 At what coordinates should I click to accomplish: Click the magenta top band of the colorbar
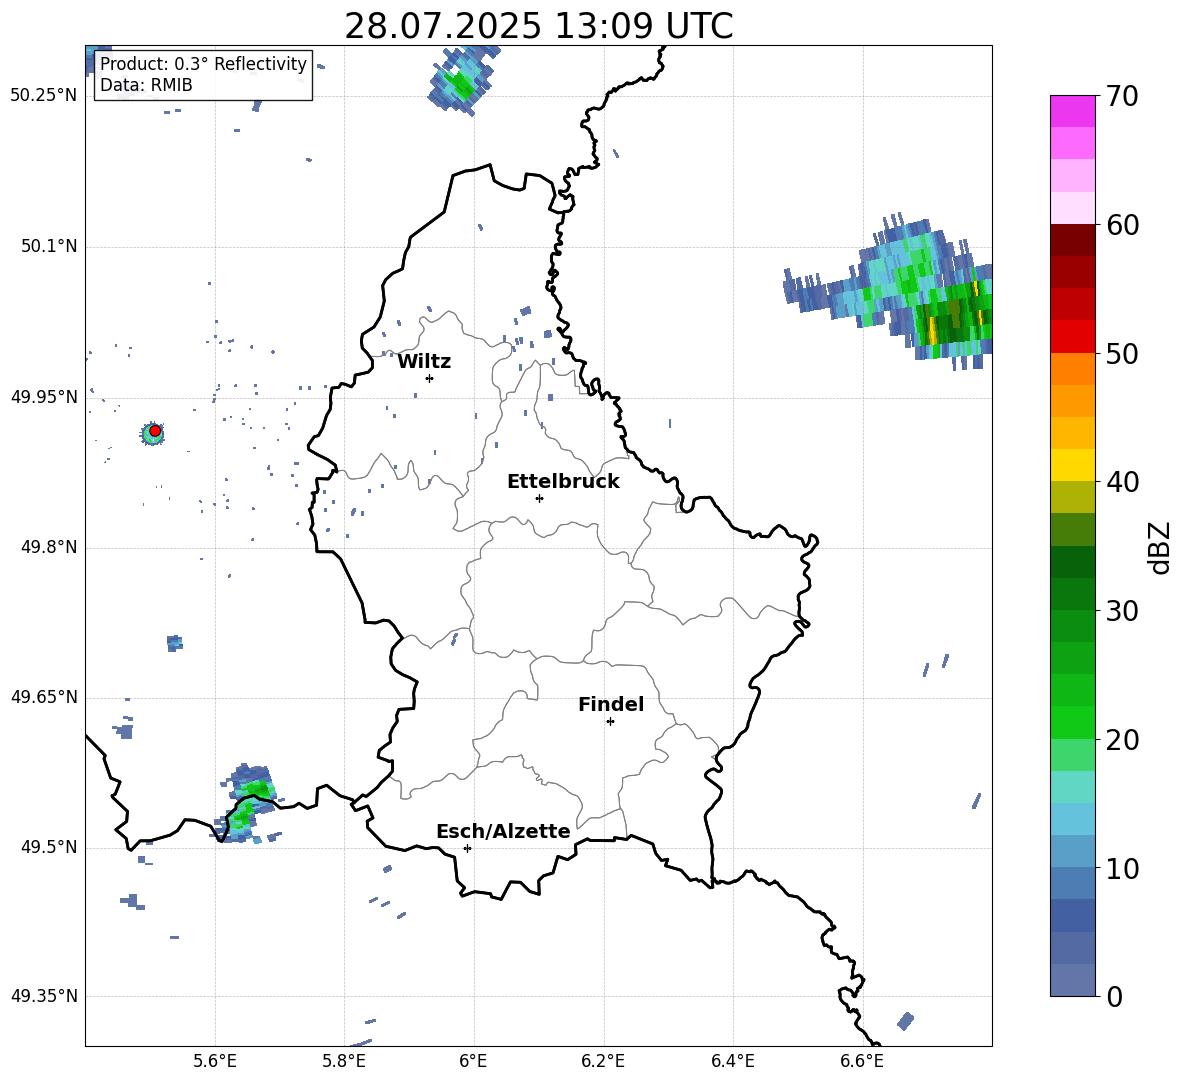point(1072,111)
